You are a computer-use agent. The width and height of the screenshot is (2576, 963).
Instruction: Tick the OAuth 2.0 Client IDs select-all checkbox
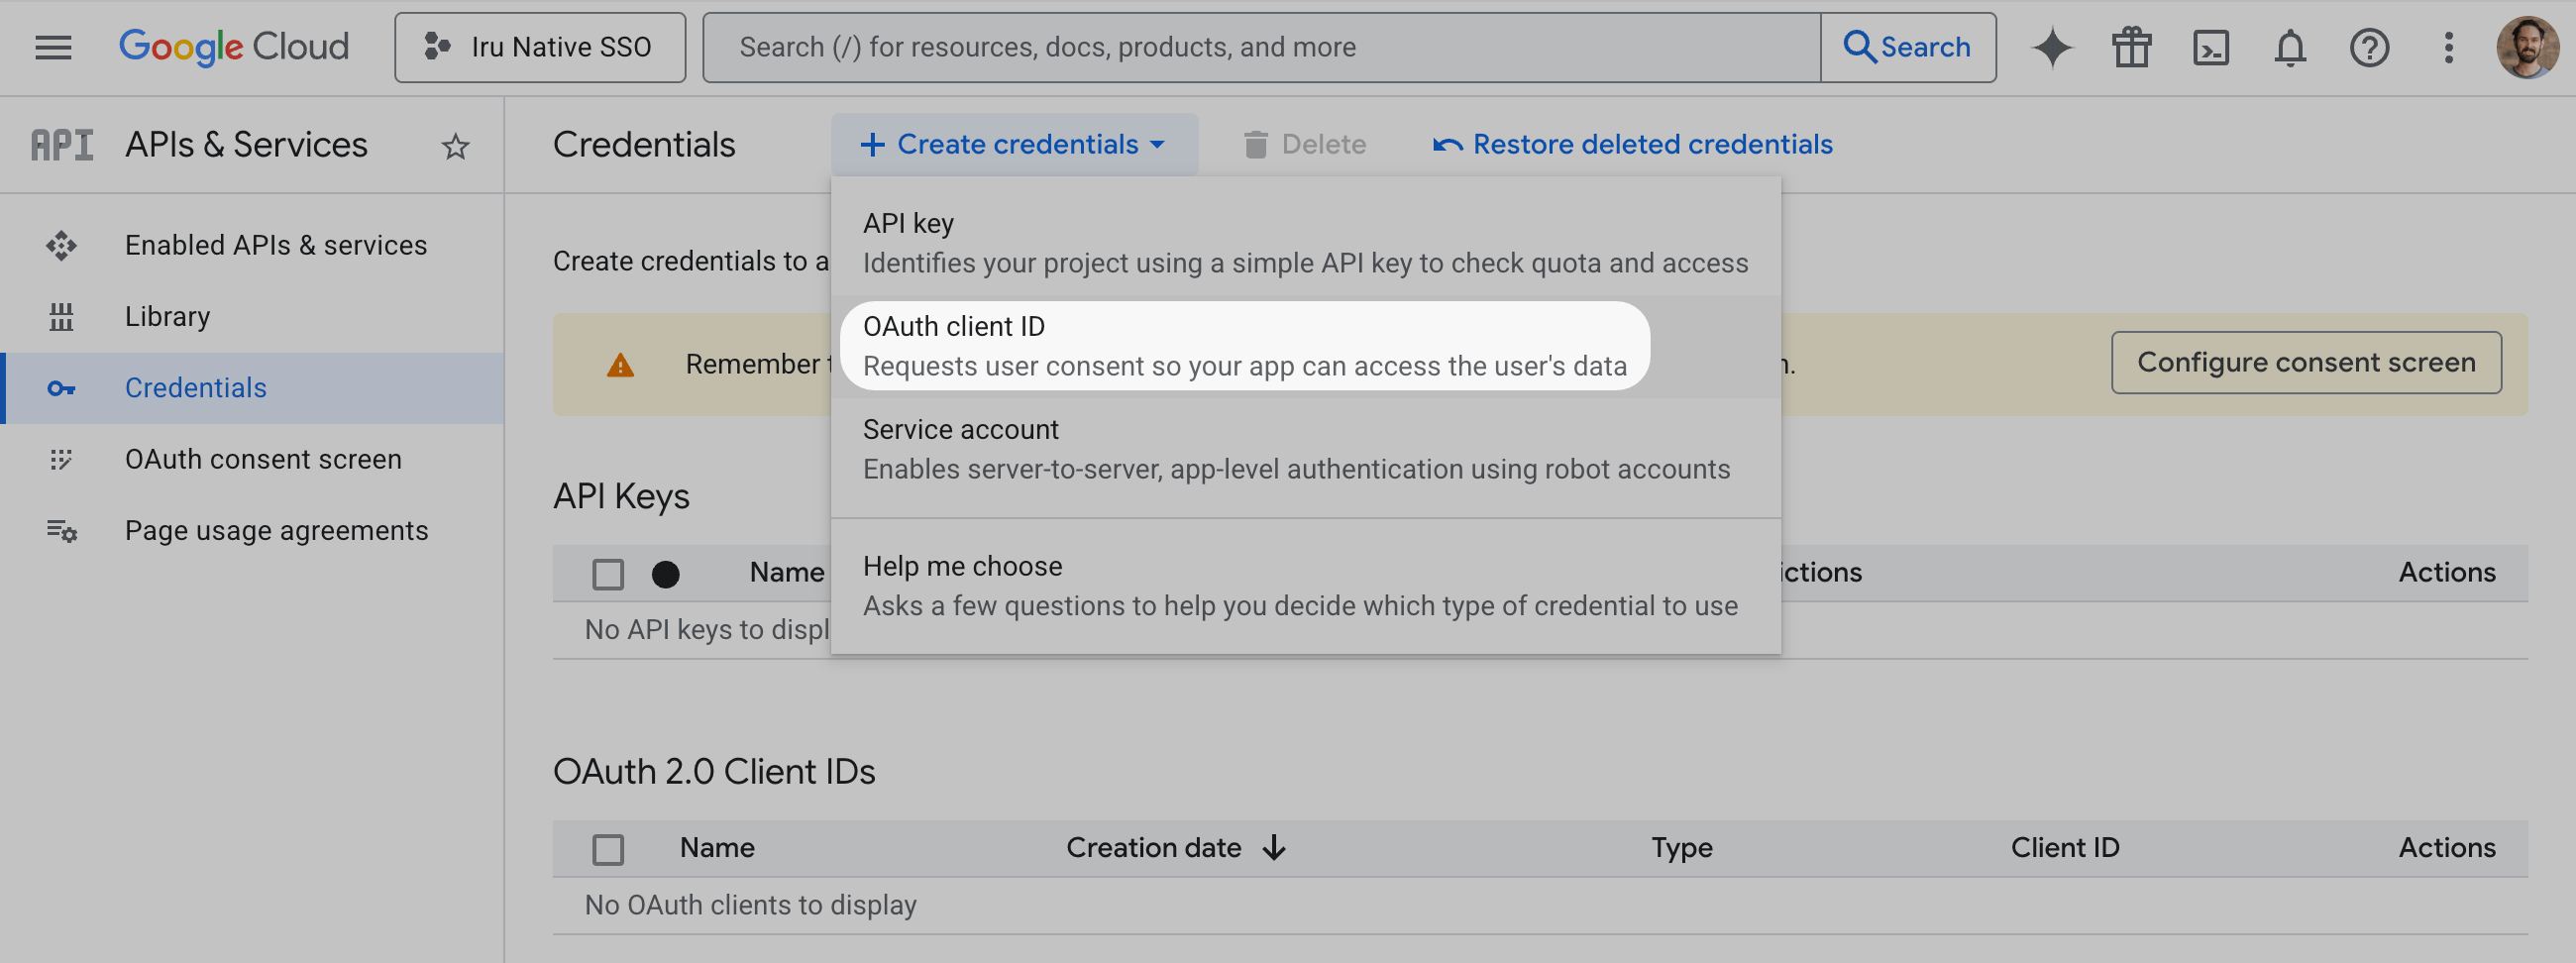tap(608, 849)
